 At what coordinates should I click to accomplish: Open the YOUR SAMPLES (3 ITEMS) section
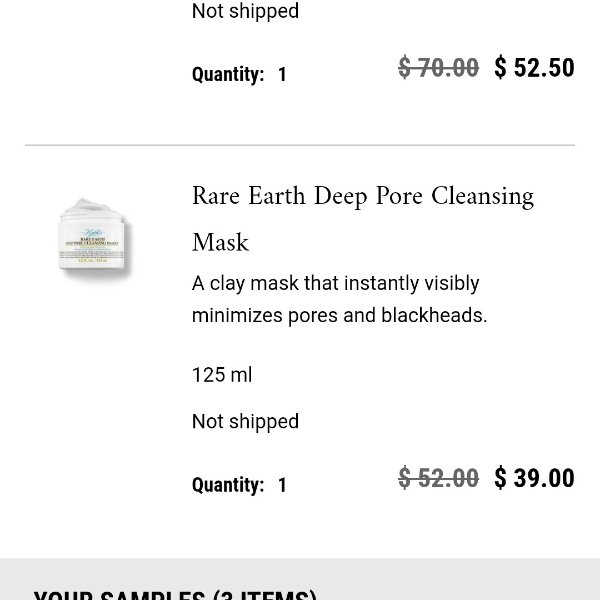[175, 594]
